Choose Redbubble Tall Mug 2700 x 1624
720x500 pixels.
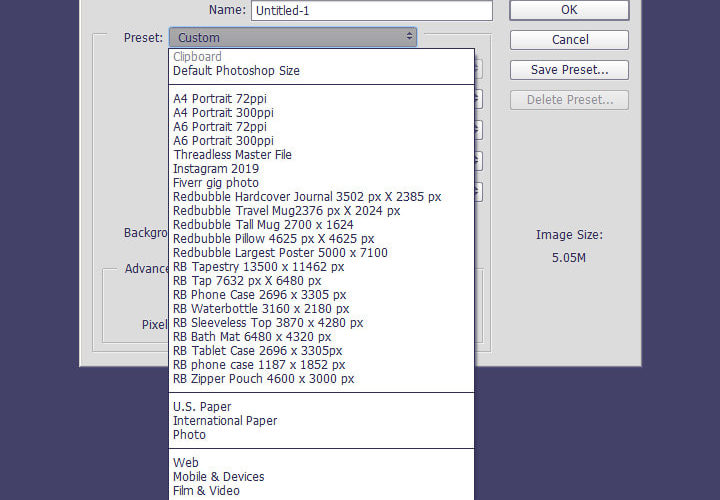click(321, 225)
